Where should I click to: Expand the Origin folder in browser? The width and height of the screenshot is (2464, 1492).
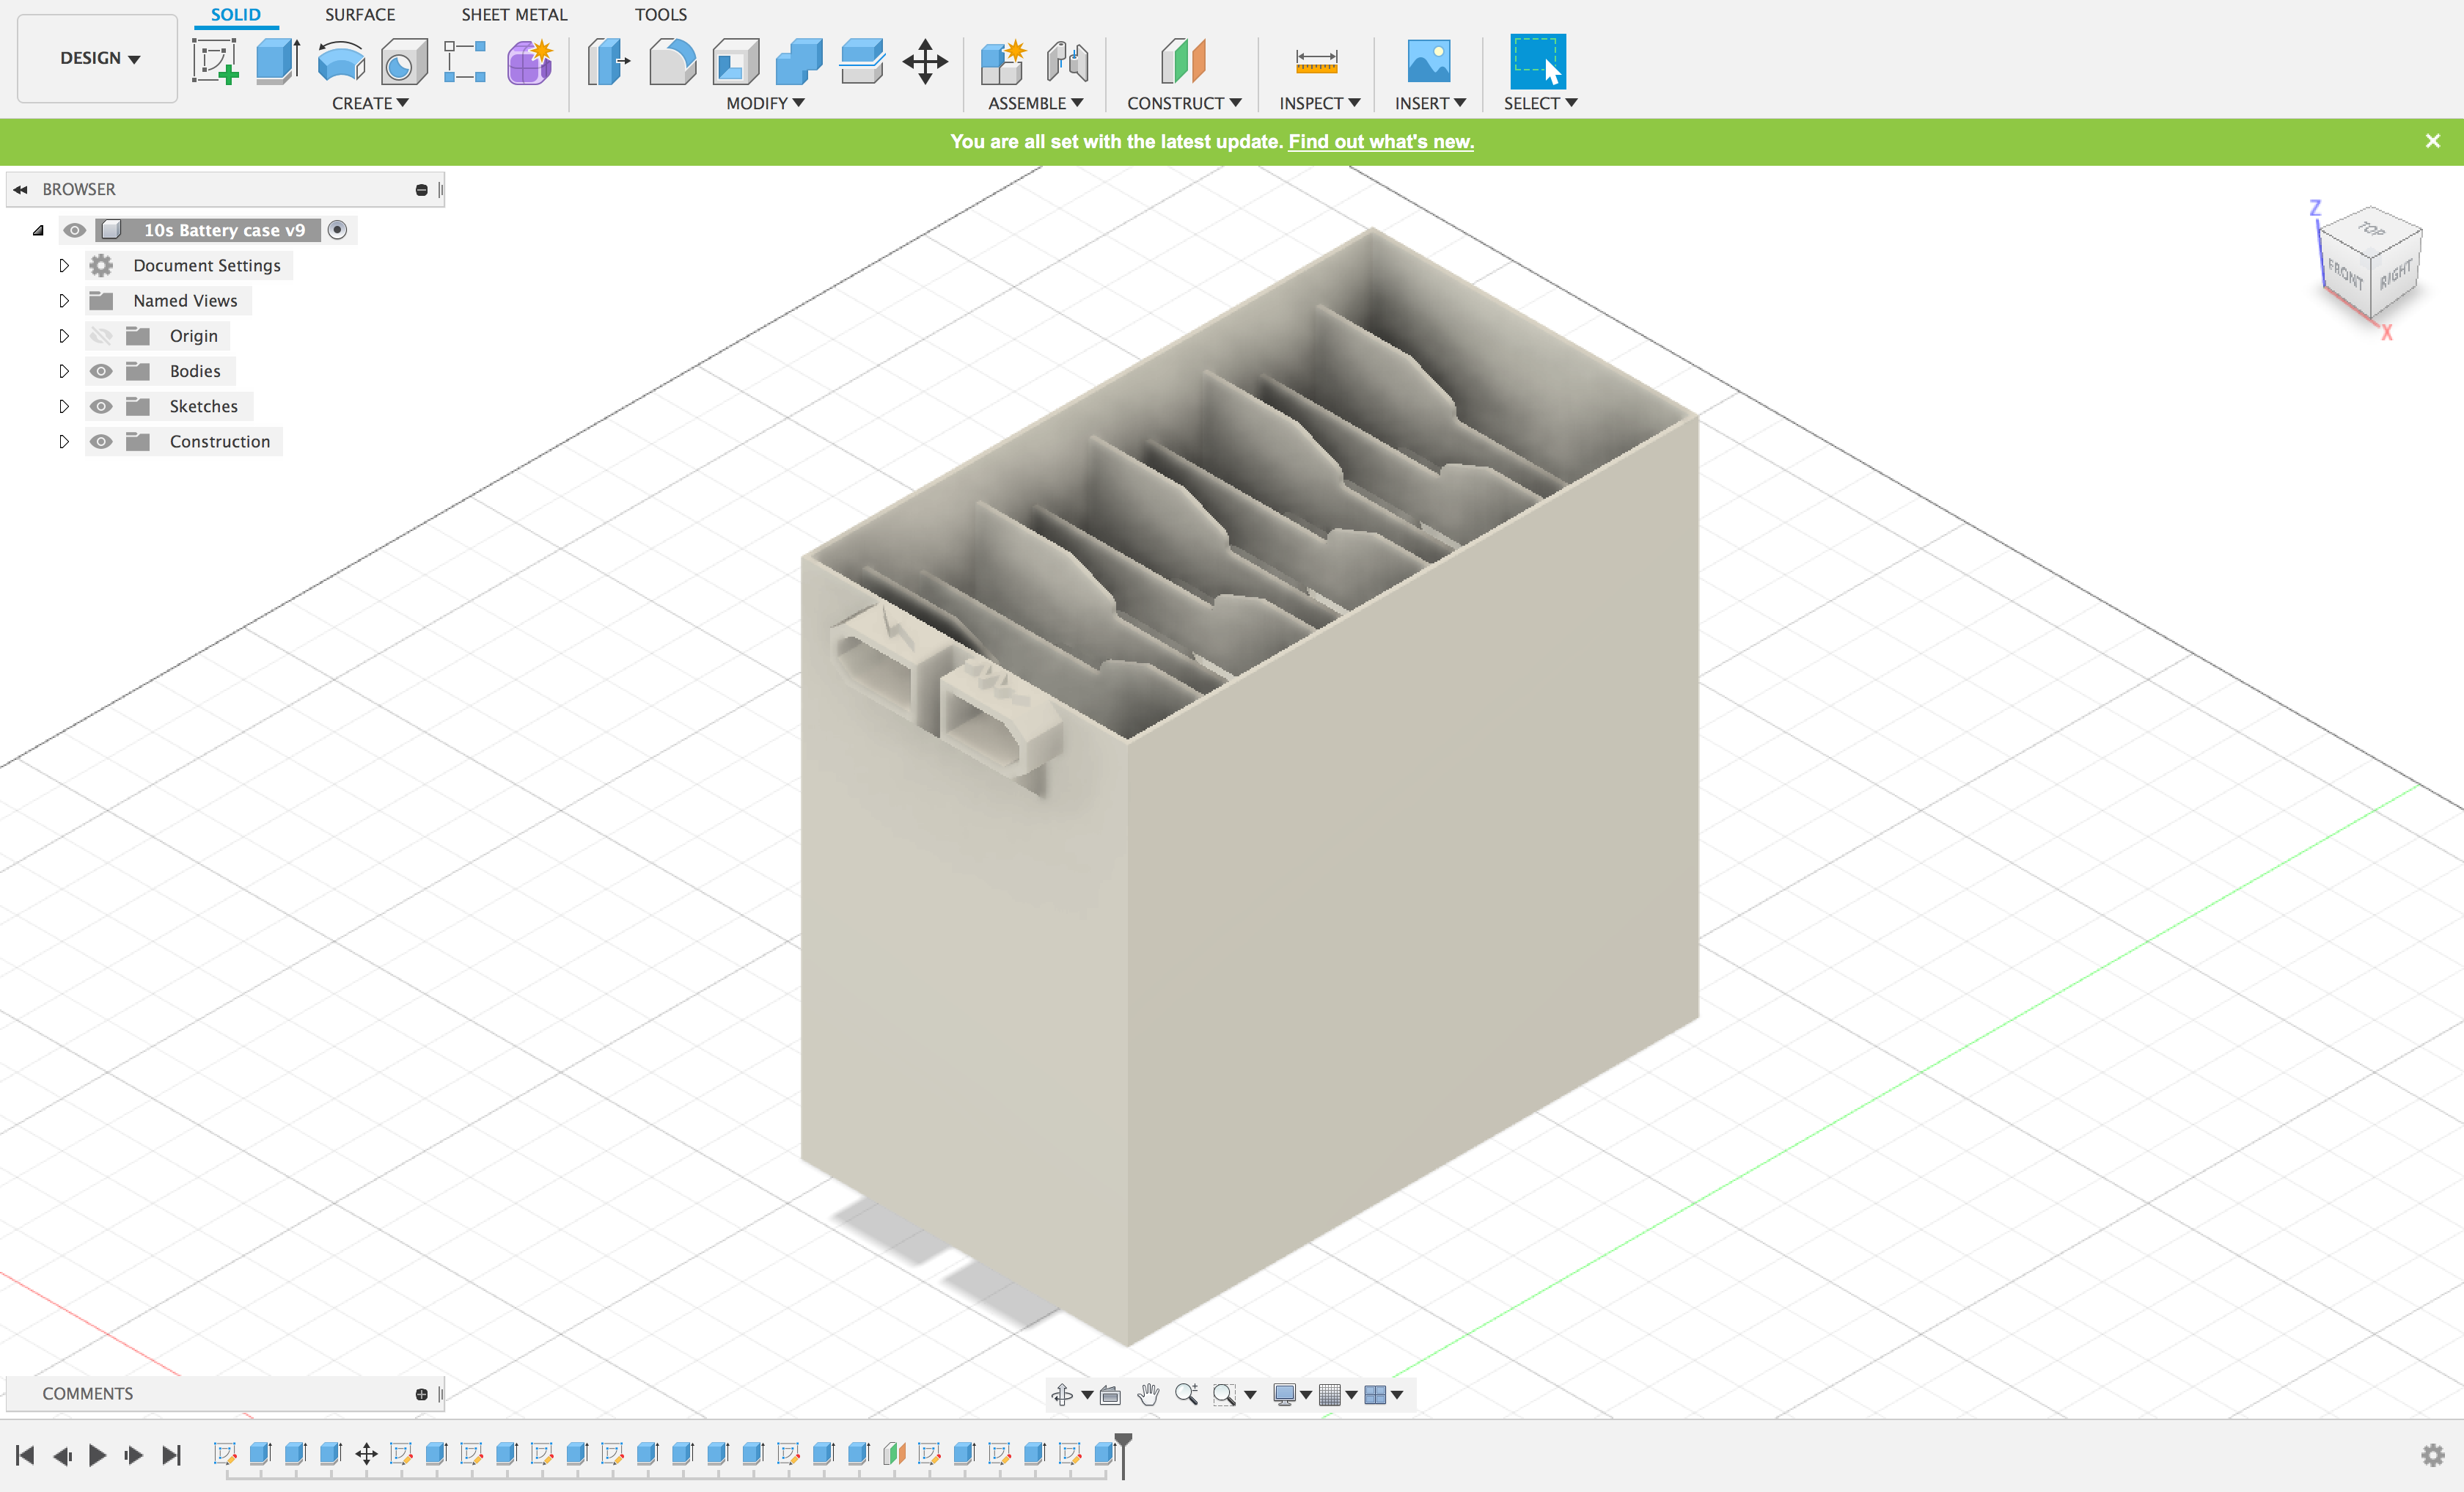tap(63, 334)
